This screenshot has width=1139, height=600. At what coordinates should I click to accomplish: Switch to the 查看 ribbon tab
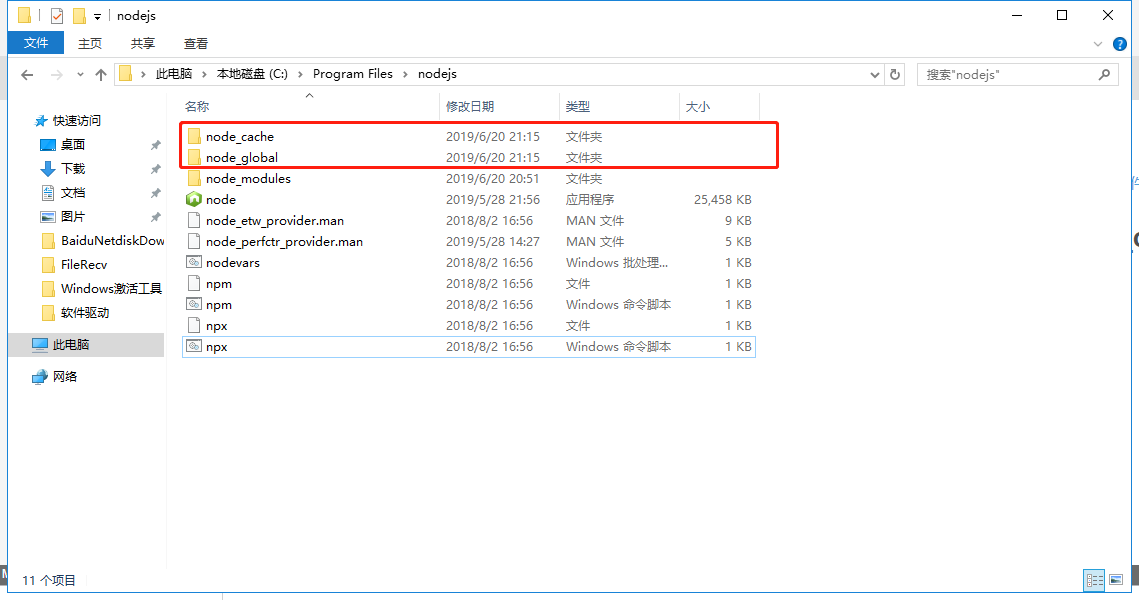(195, 44)
